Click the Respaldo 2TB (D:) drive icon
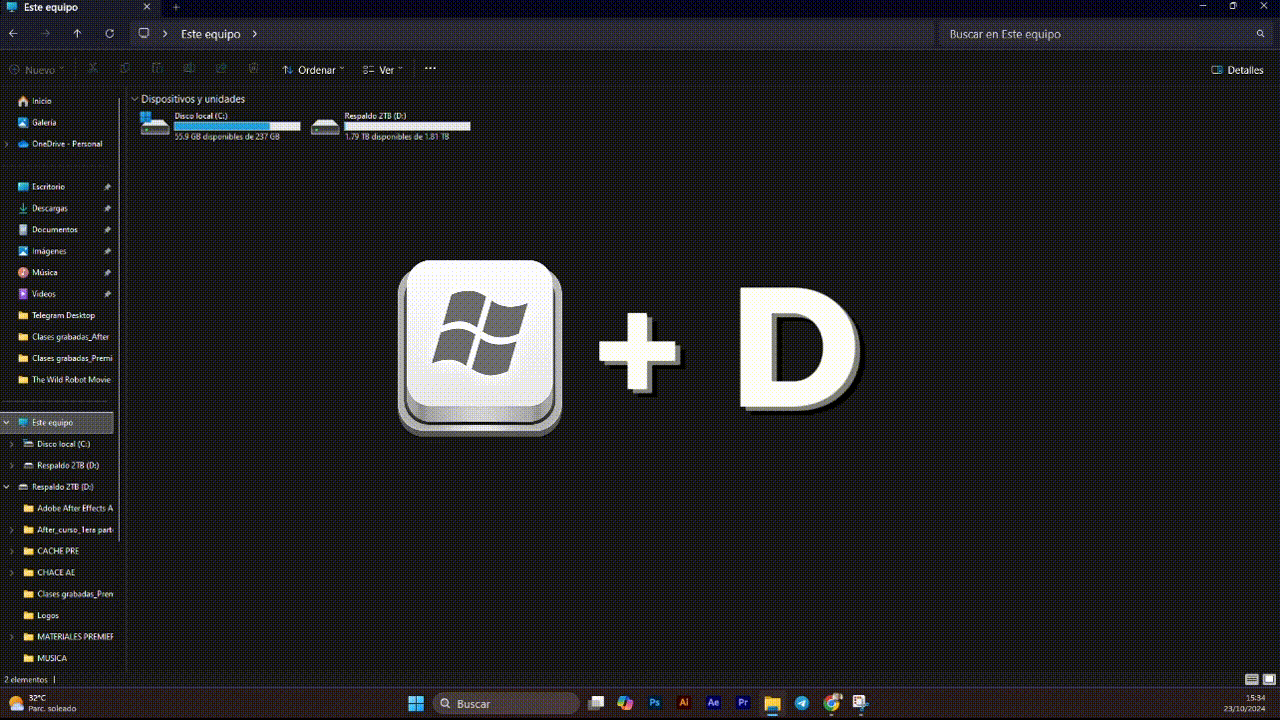Image resolution: width=1280 pixels, height=720 pixels. pyautogui.click(x=325, y=126)
